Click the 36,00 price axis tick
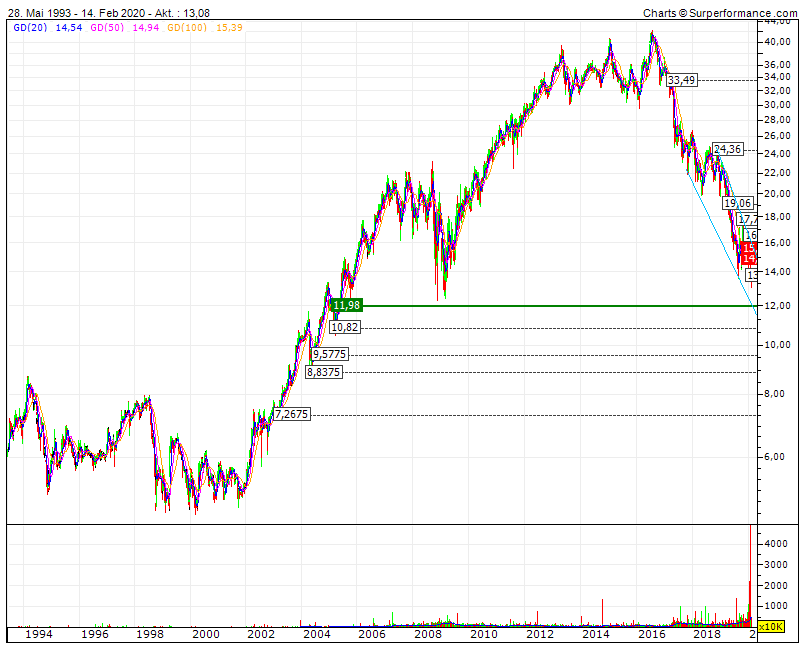 pos(778,65)
